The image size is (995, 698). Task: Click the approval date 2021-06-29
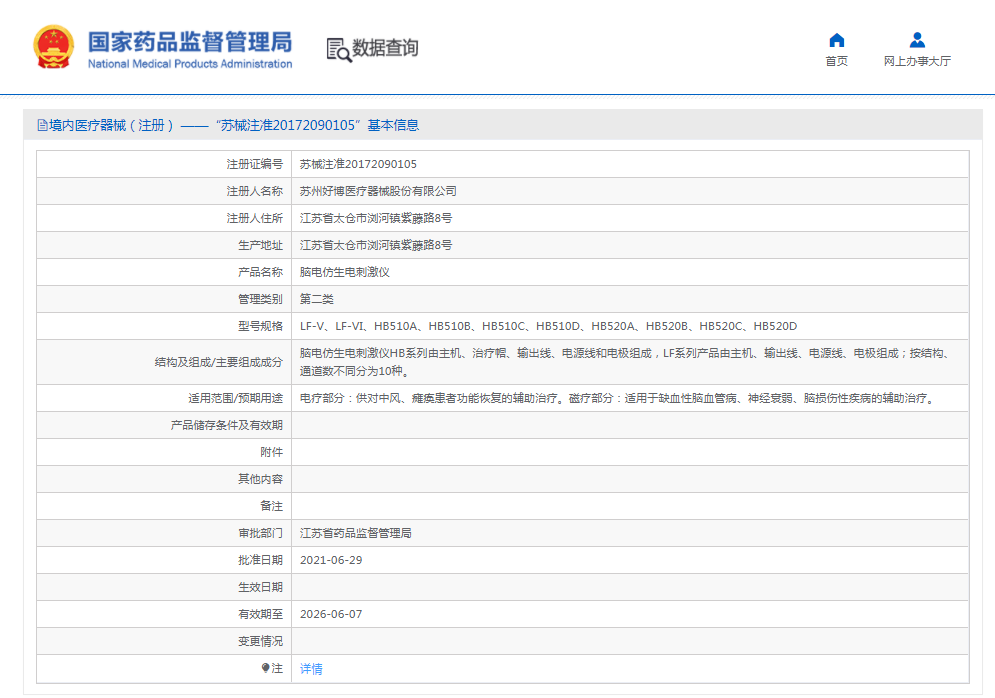pos(331,560)
